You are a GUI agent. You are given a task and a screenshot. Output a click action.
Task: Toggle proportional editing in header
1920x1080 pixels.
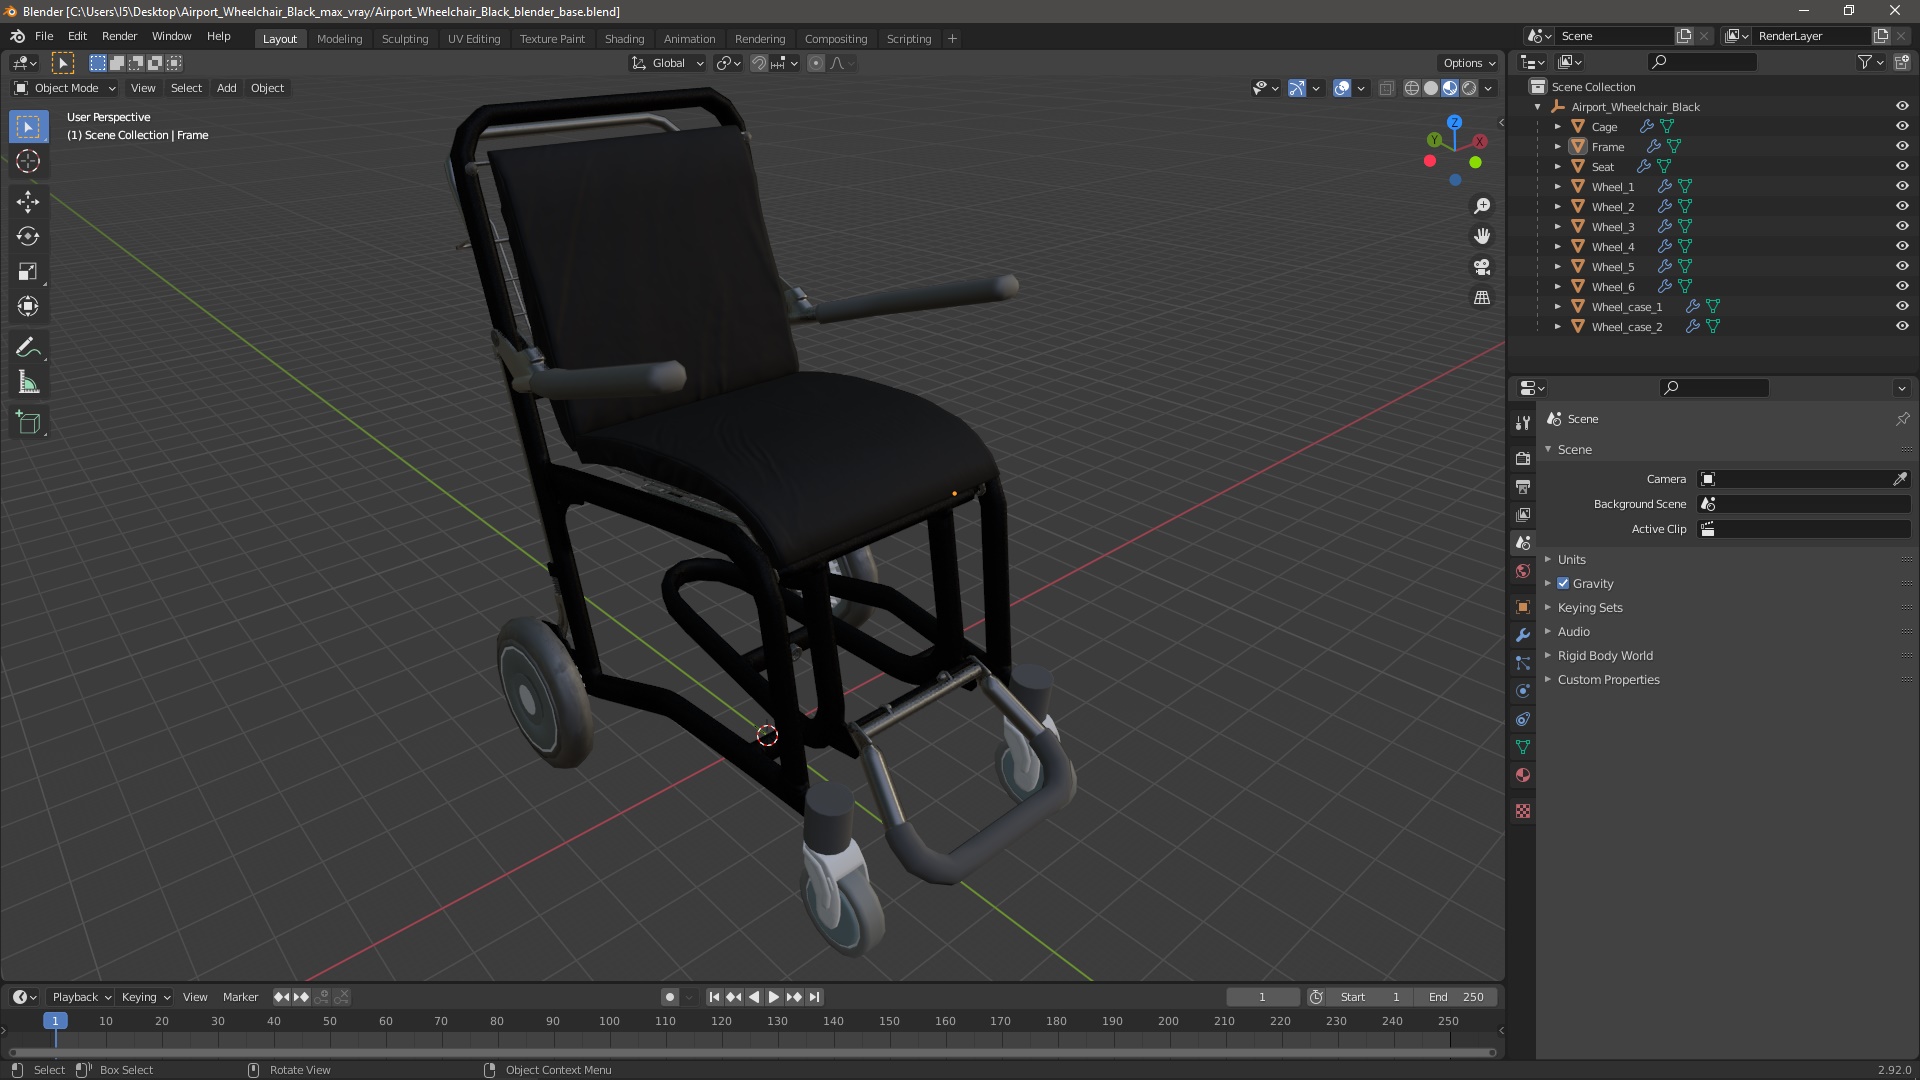(816, 63)
